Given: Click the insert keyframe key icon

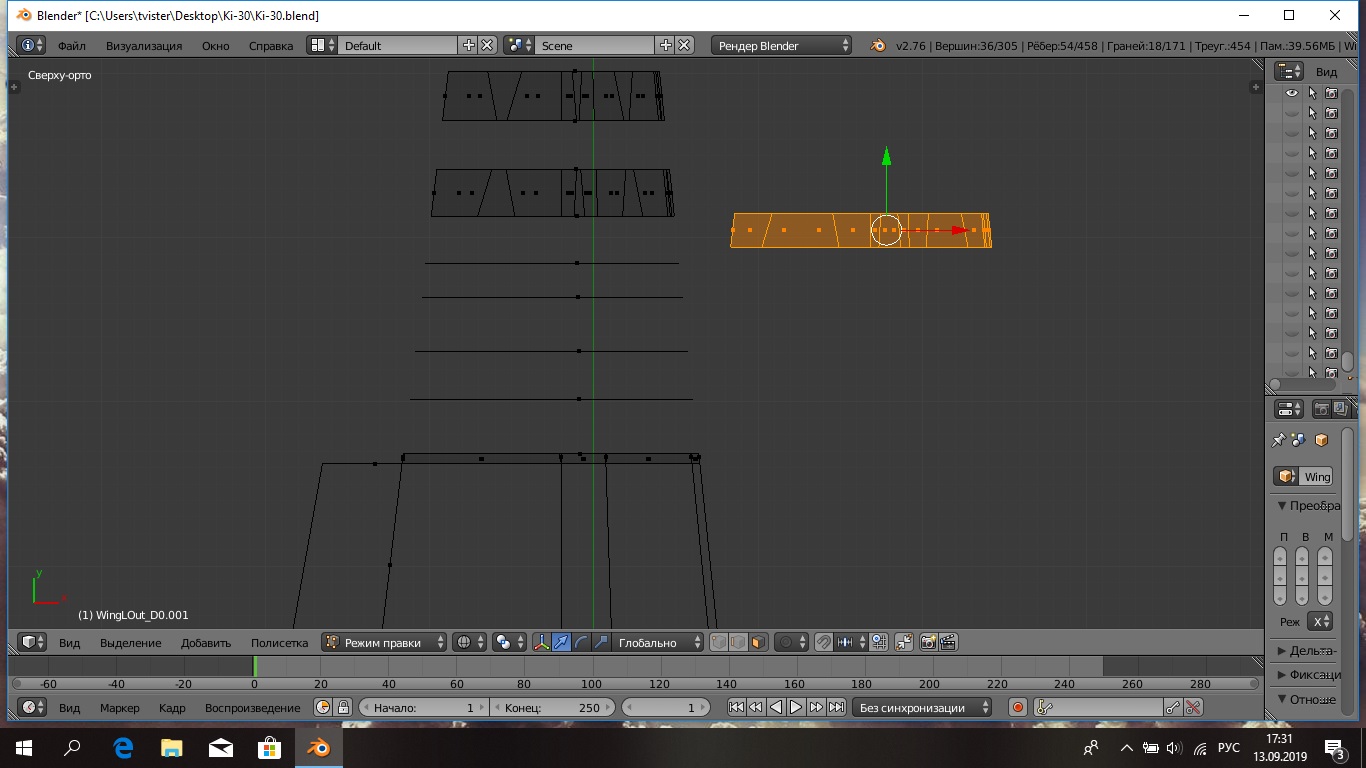Looking at the screenshot, I should pyautogui.click(x=1173, y=708).
